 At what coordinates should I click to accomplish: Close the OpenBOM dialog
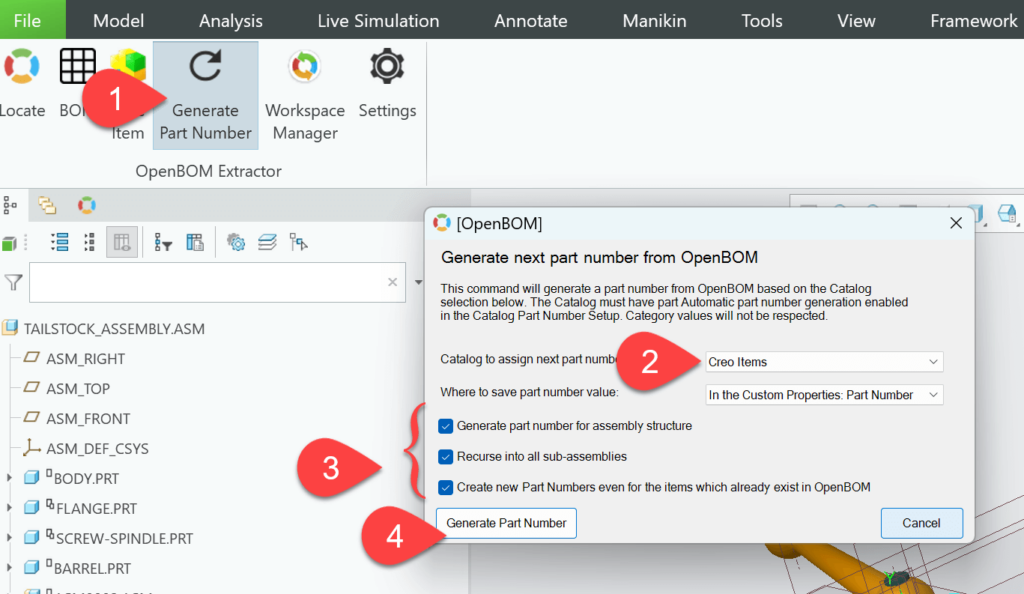tap(956, 223)
